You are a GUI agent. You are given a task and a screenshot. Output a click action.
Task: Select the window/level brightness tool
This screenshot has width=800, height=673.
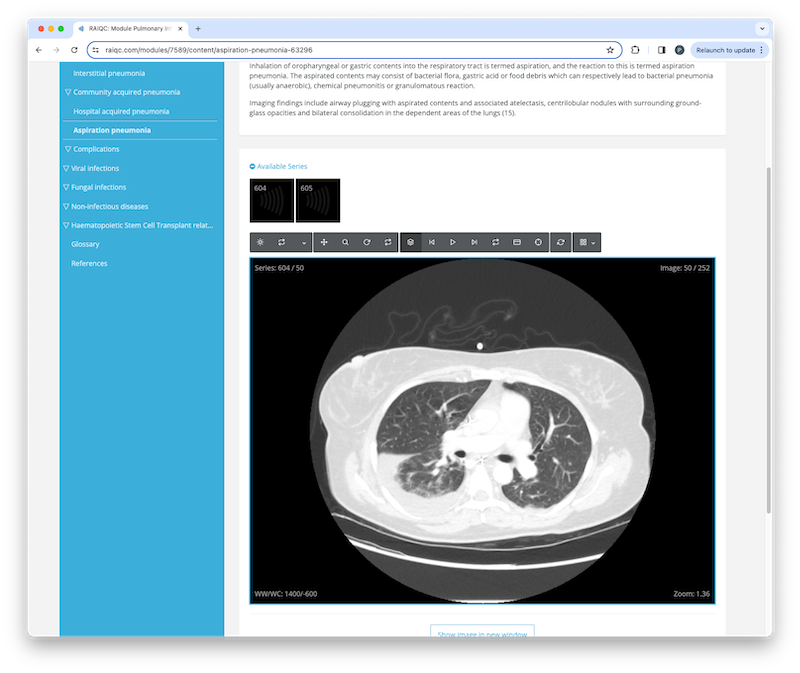pos(260,242)
